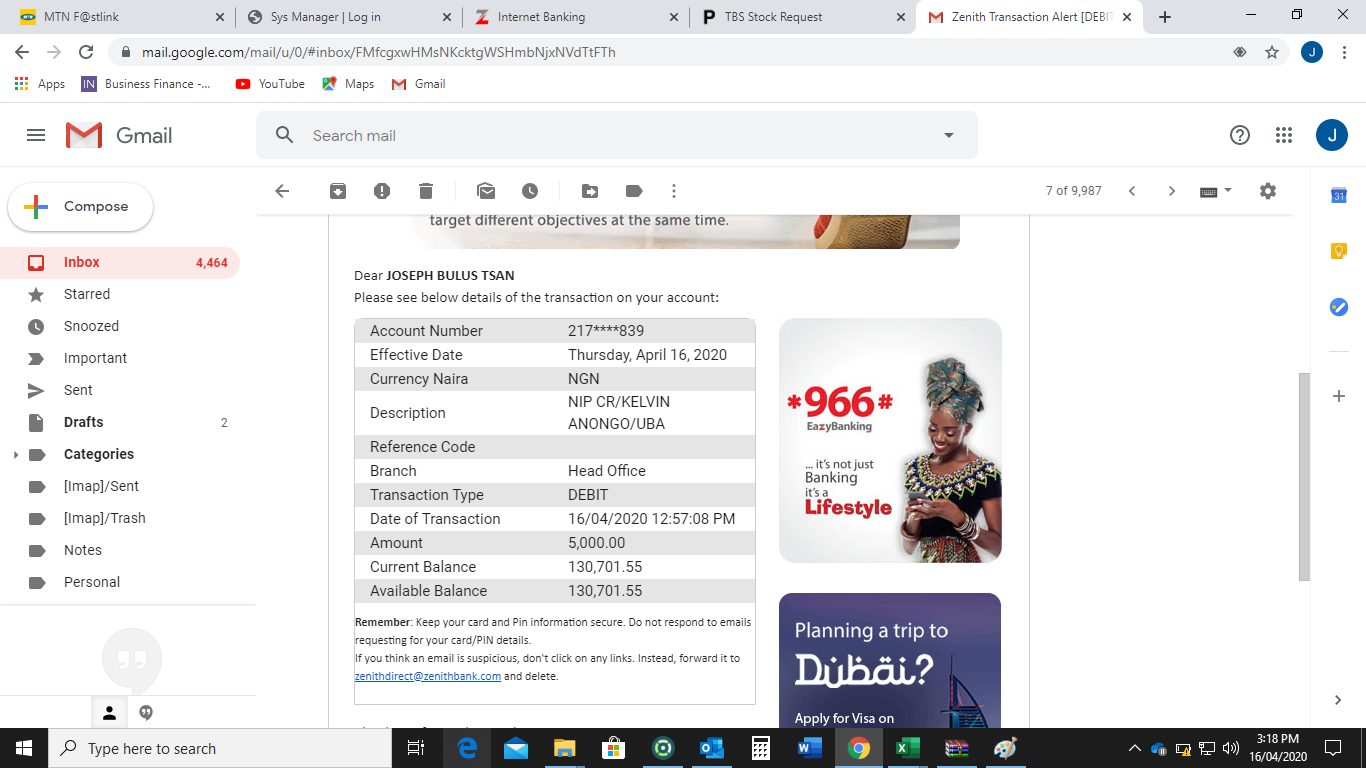Open Business Finance bookmark
Viewport: 1366px width, 768px height.
point(146,84)
